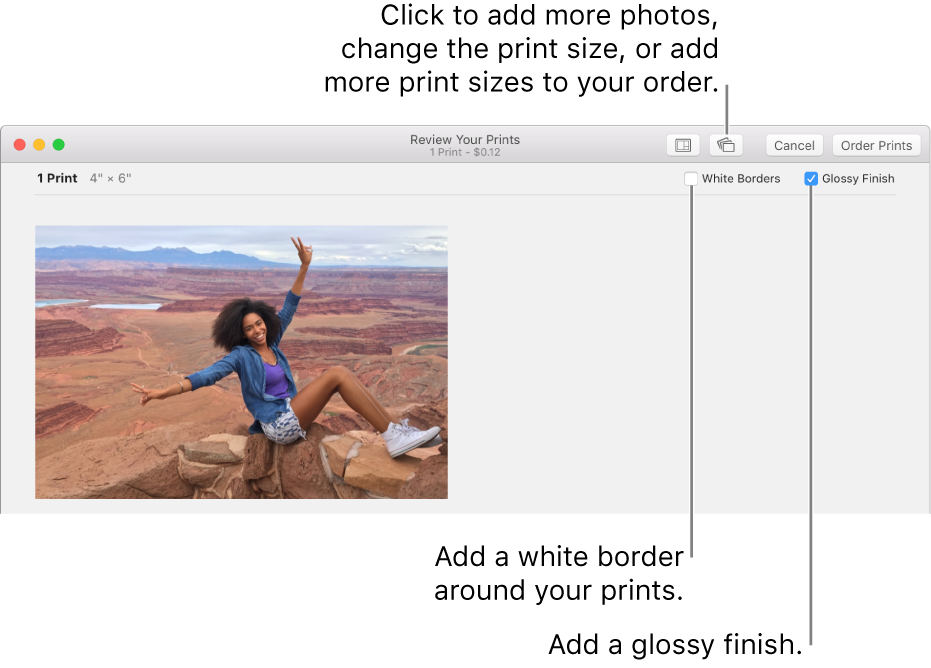The height and width of the screenshot is (668, 931).
Task: Disable the Glossy Finish option
Action: 810,178
